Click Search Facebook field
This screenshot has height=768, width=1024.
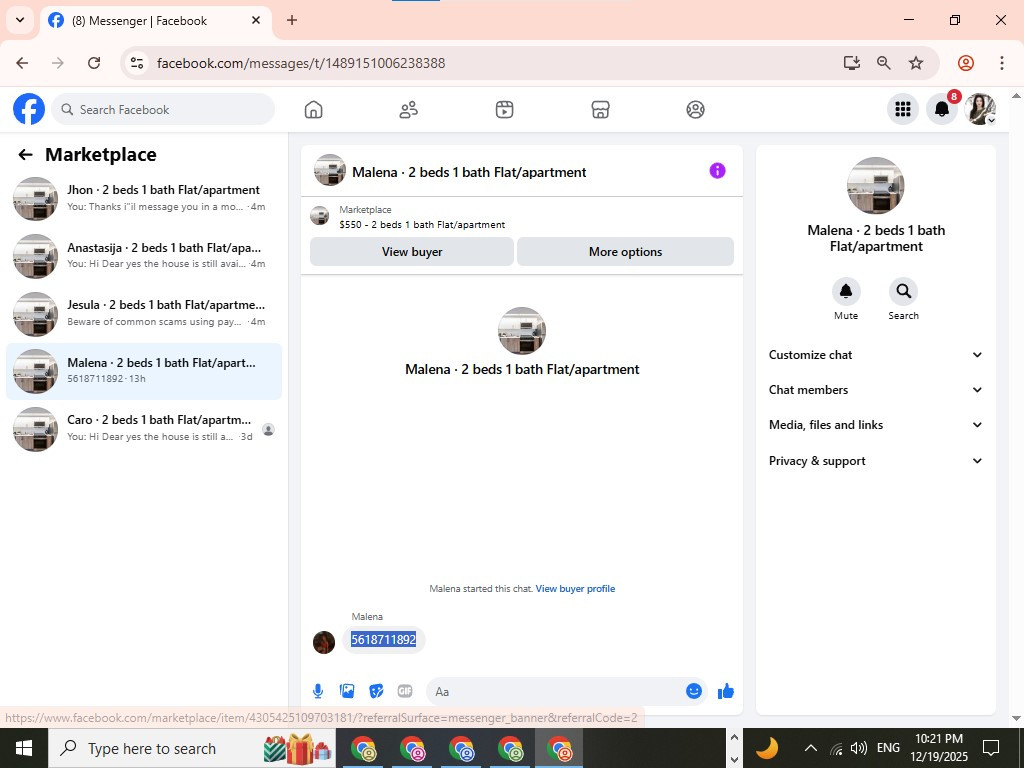(x=163, y=109)
